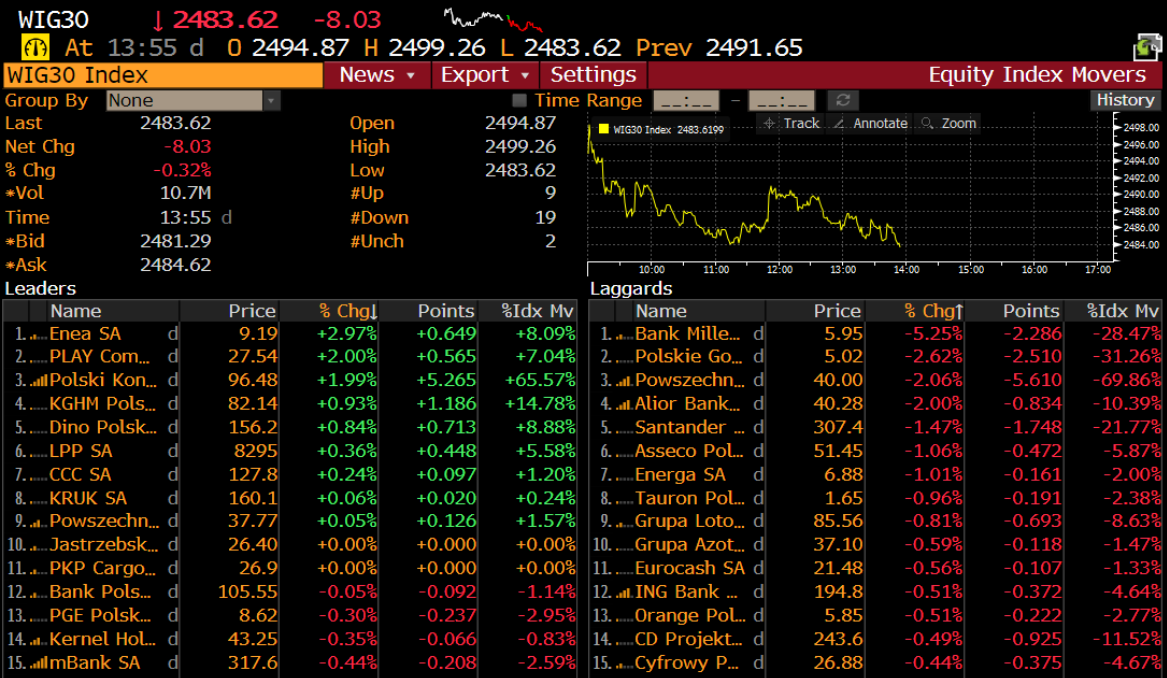
Task: Click the volume bars icon for ING Bank
Action: point(624,593)
